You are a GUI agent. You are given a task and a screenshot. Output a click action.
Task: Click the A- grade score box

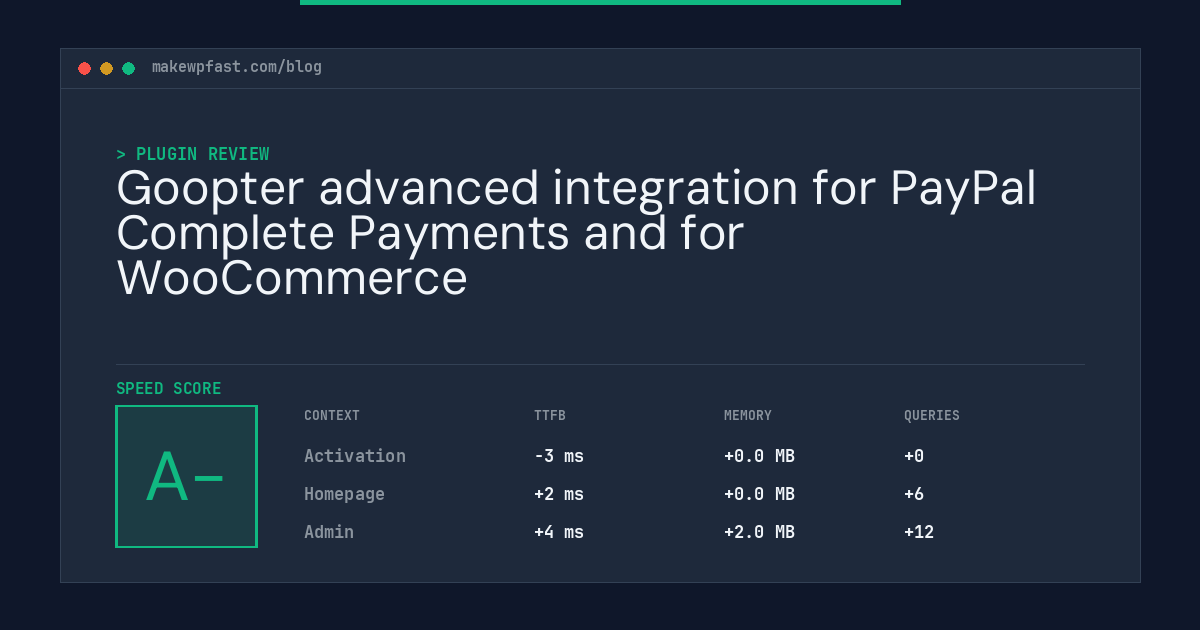[187, 476]
